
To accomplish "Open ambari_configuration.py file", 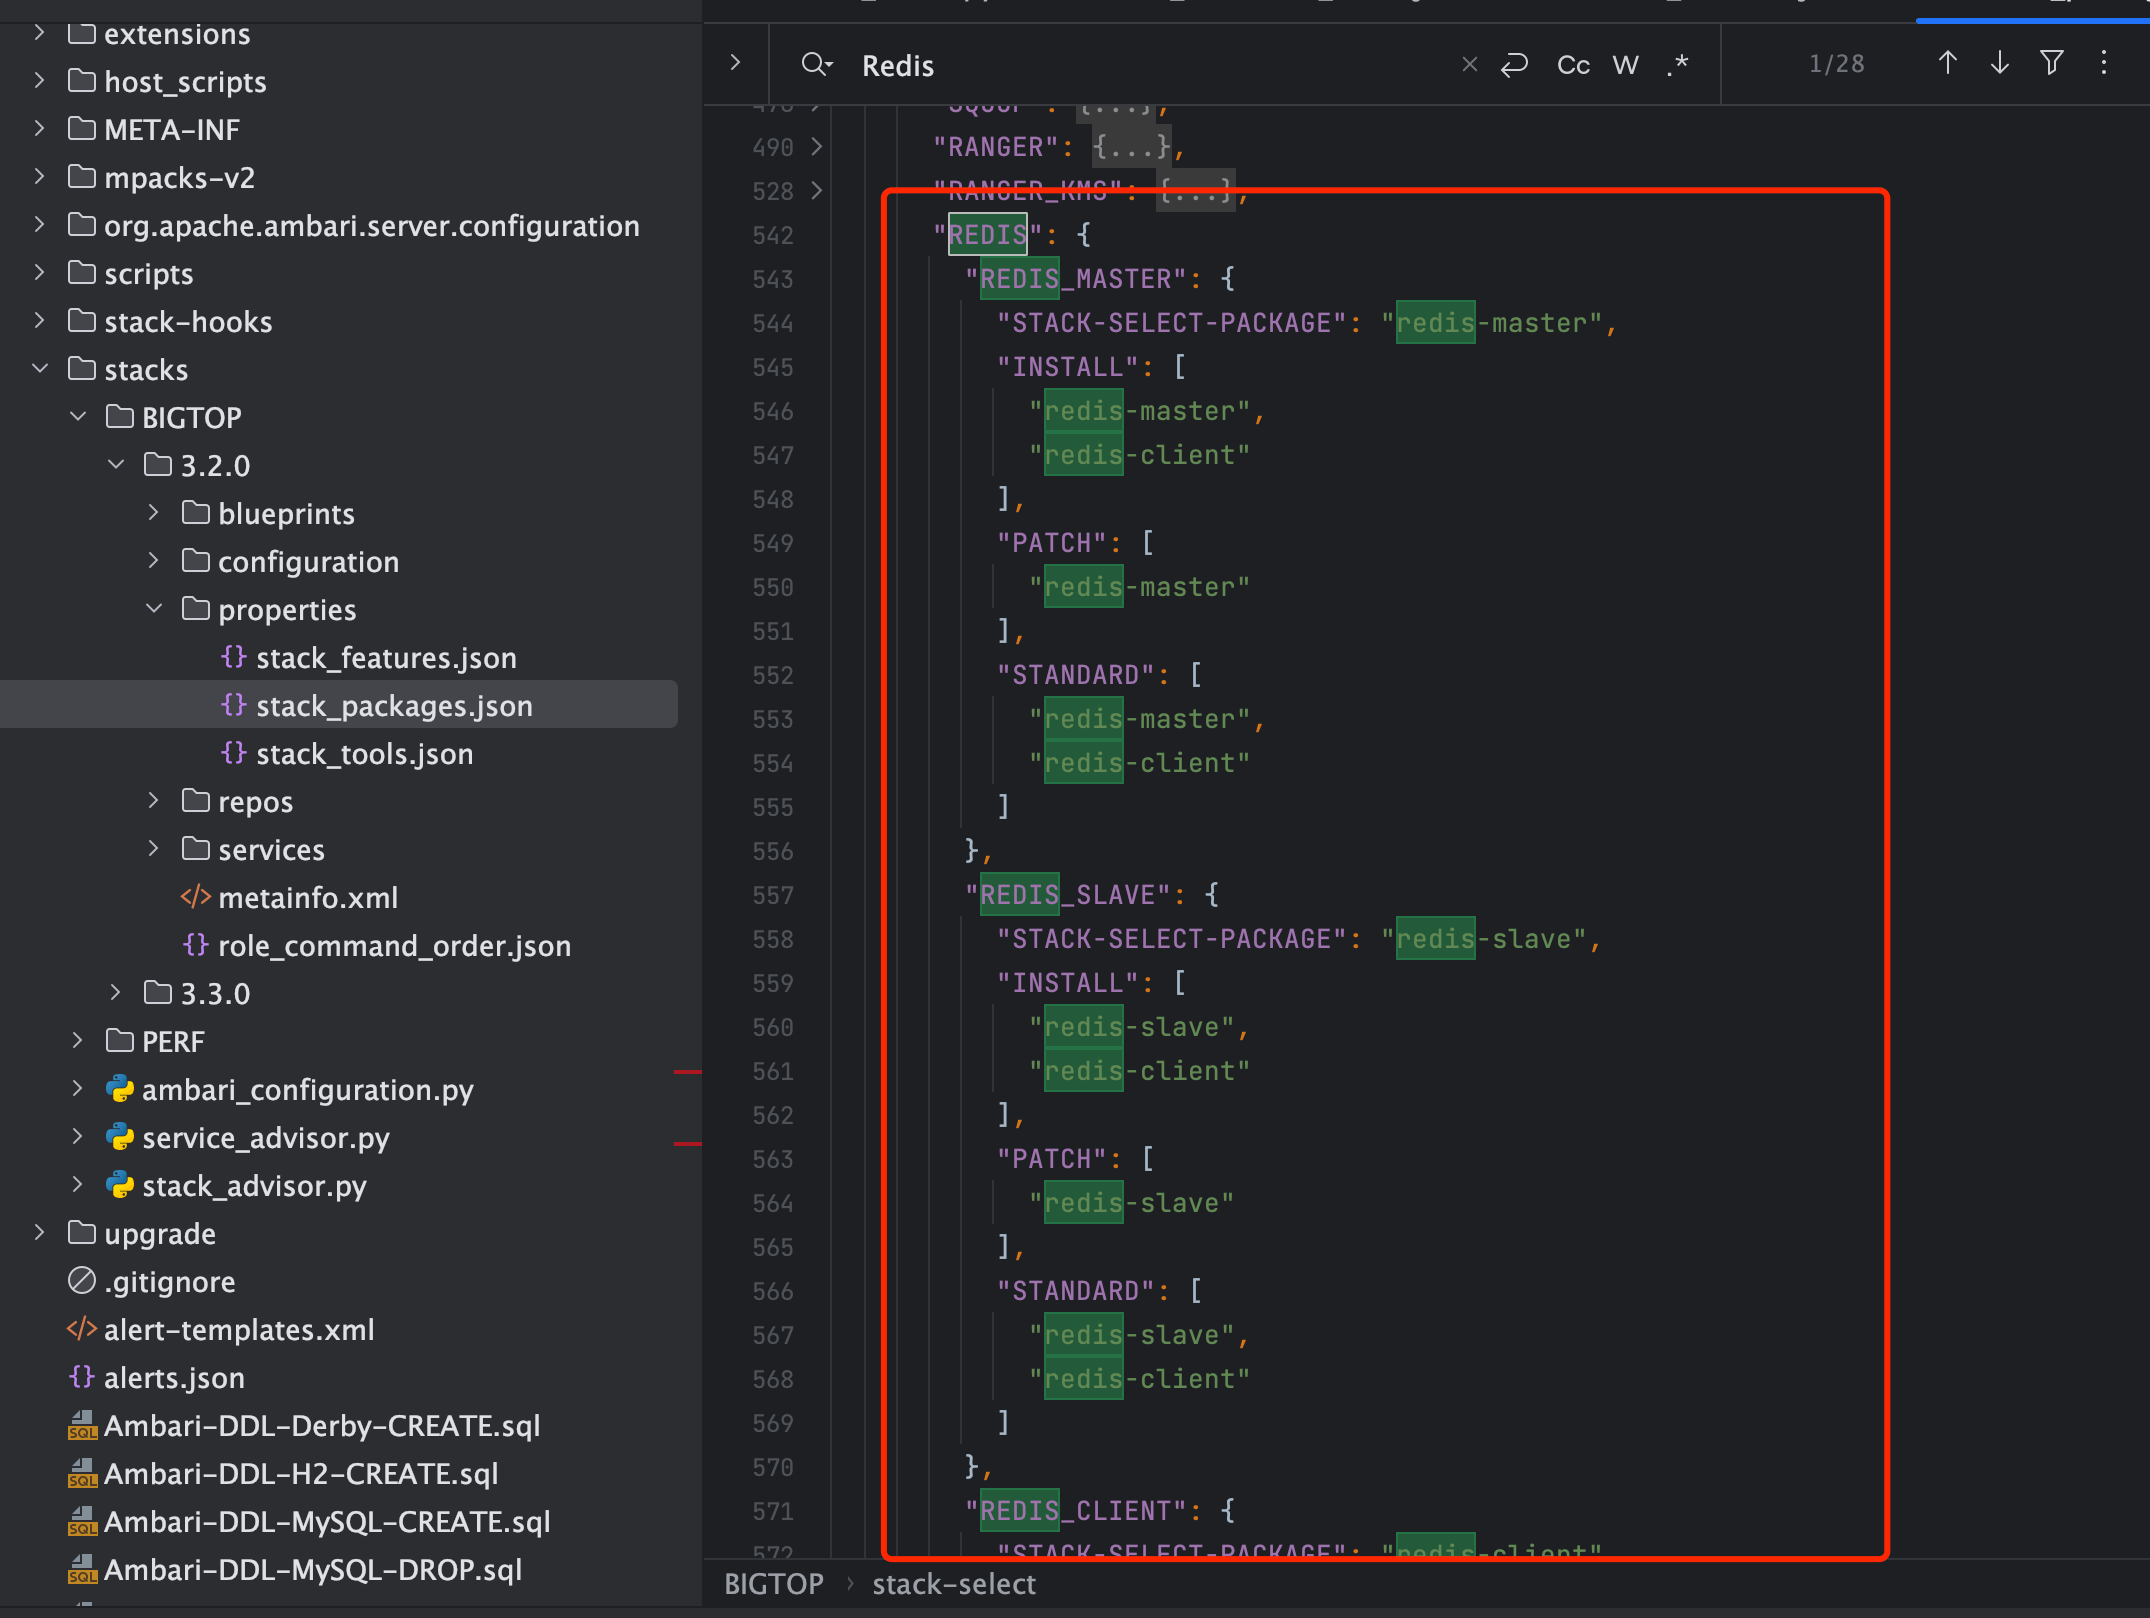I will [307, 1089].
